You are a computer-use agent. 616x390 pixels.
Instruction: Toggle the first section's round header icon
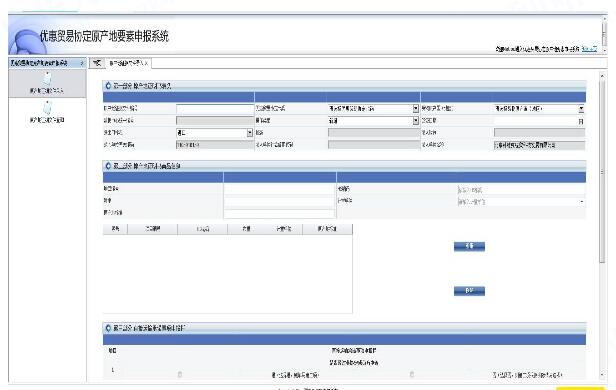[108, 86]
